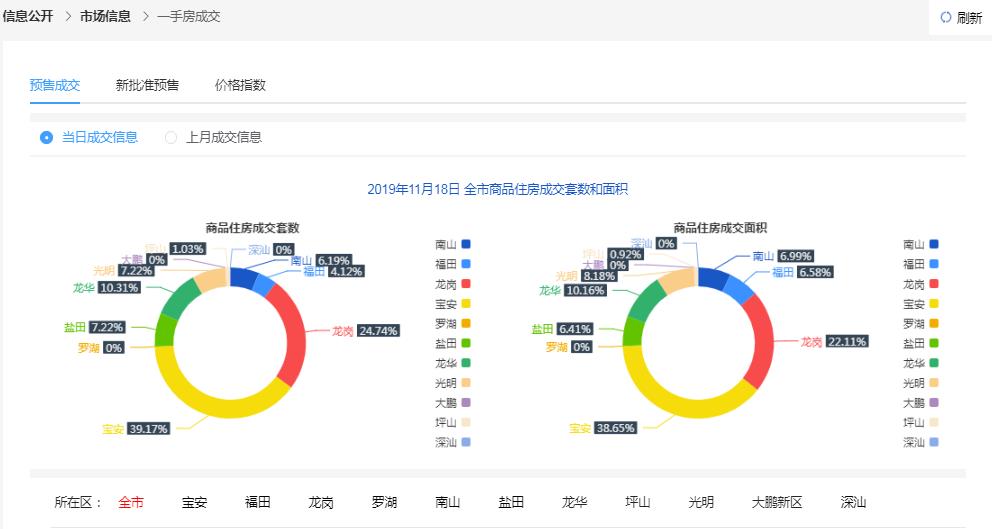Image resolution: width=992 pixels, height=529 pixels.
Task: Click the refresh icon labeled 刷新
Action: pos(946,18)
